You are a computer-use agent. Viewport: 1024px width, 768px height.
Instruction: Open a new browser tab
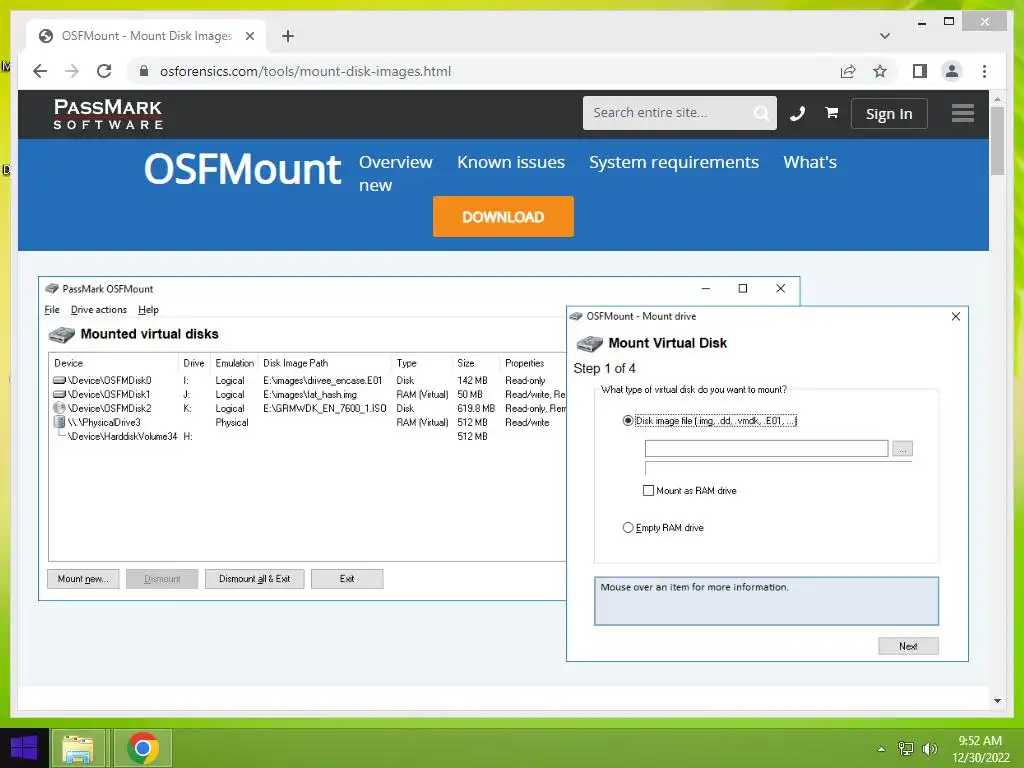[x=287, y=36]
